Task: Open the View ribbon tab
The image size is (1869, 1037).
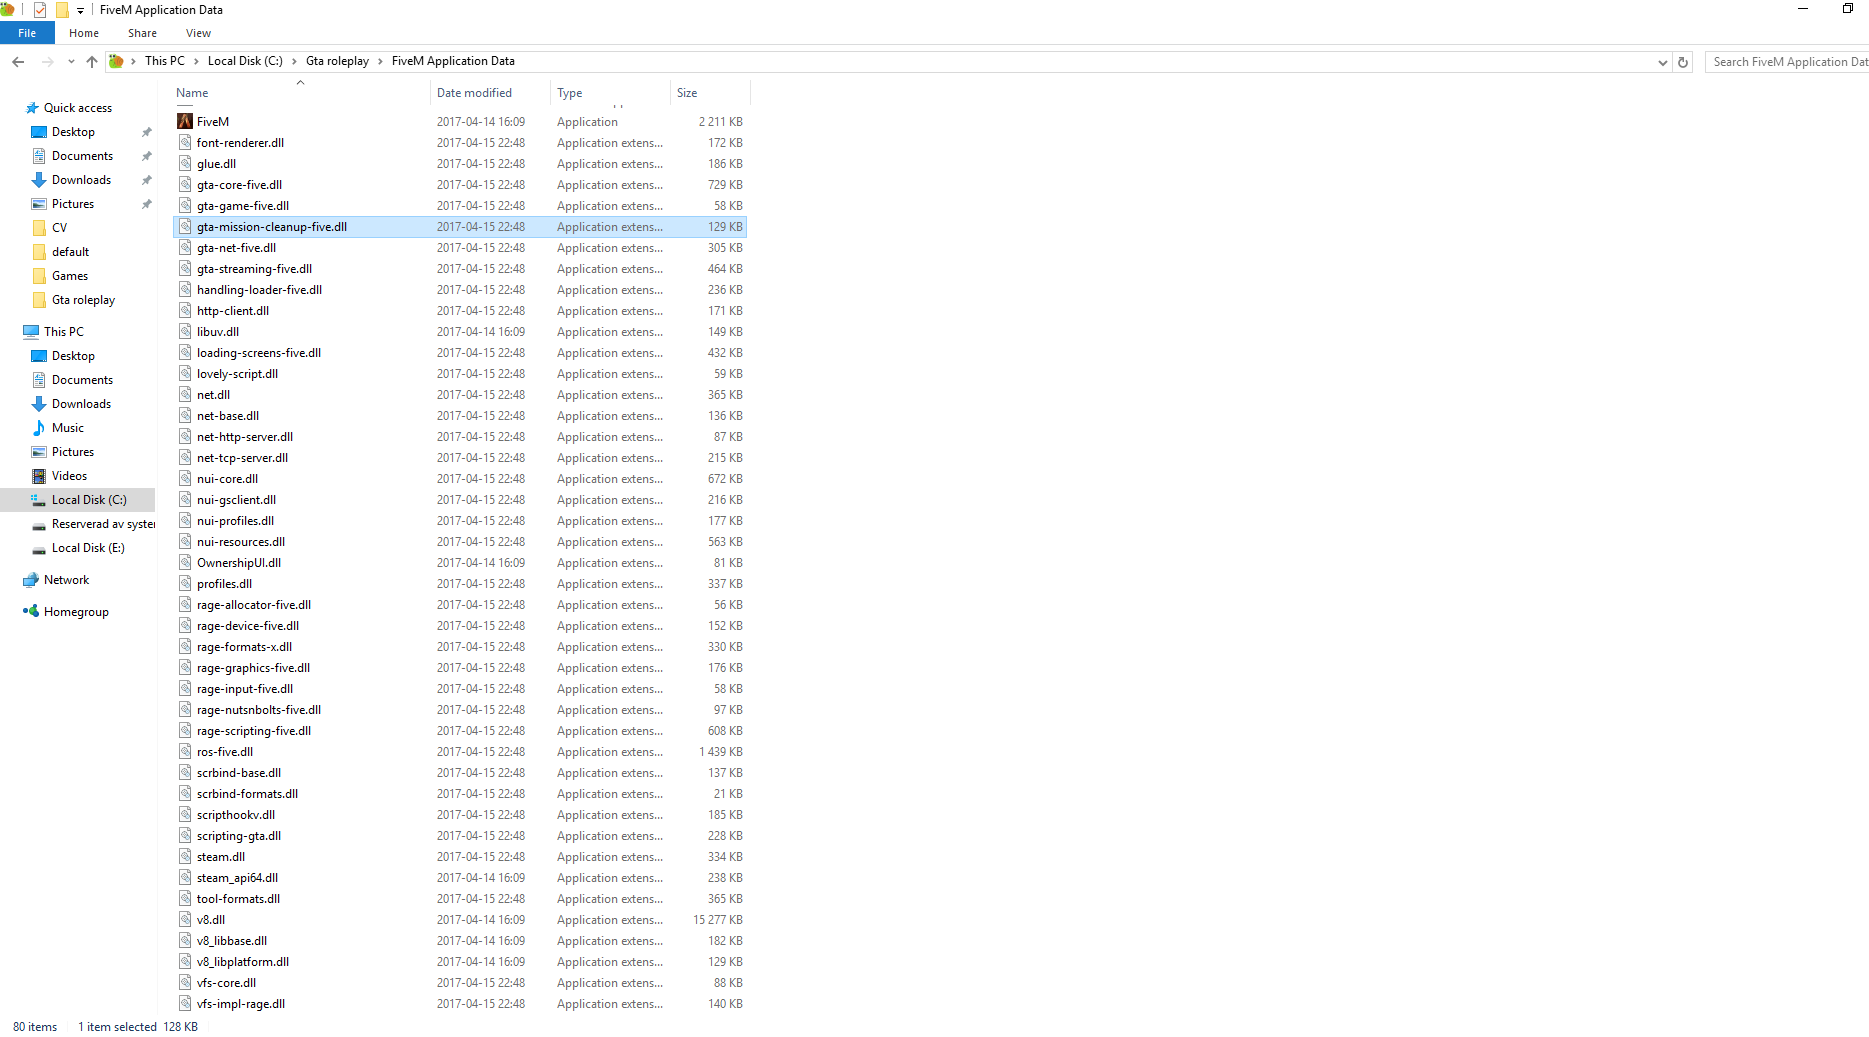Action: tap(198, 33)
